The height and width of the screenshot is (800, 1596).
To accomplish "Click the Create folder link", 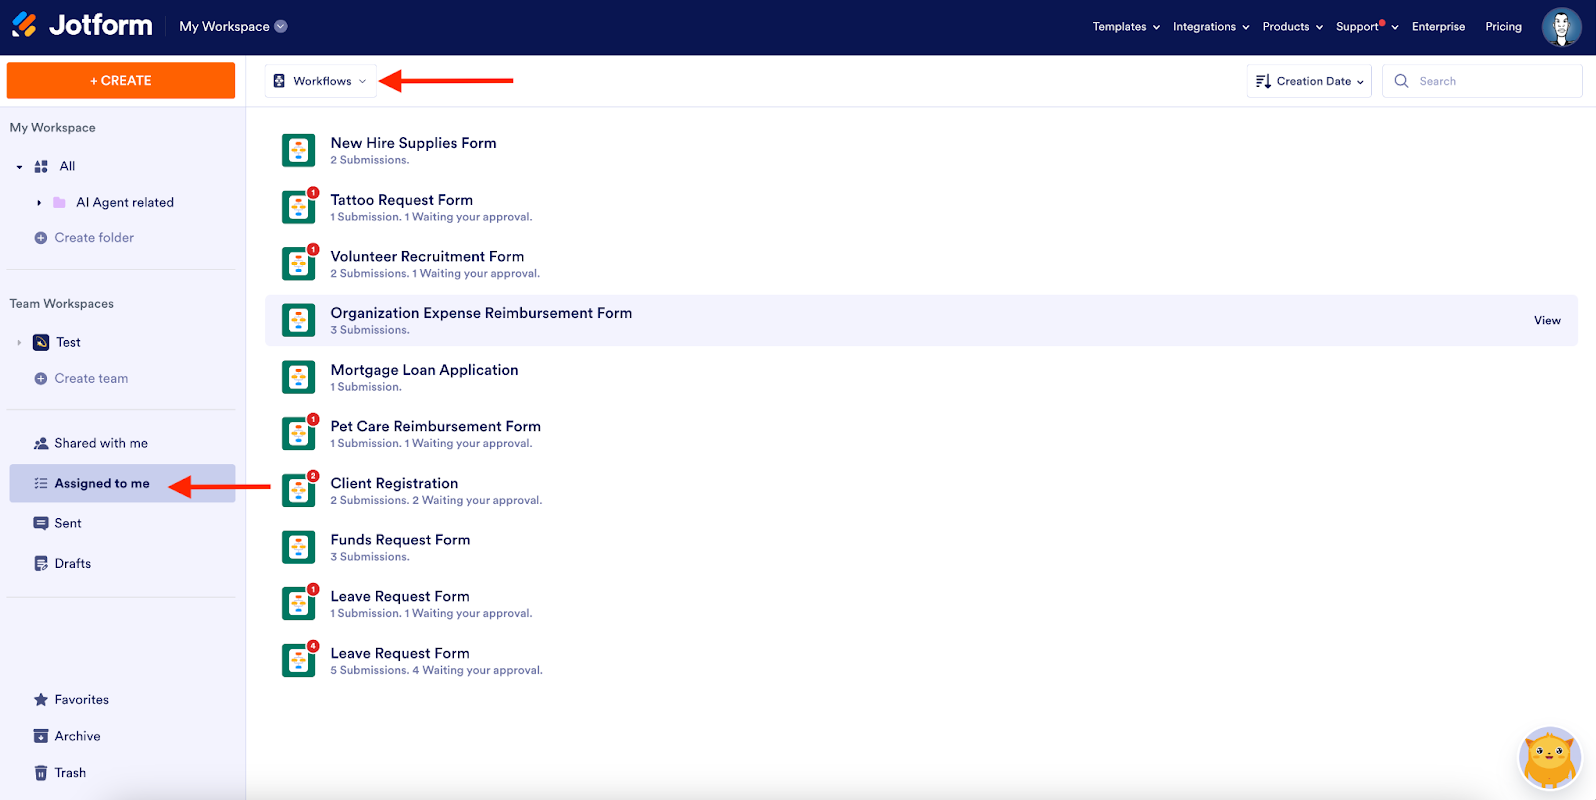I will coord(94,238).
